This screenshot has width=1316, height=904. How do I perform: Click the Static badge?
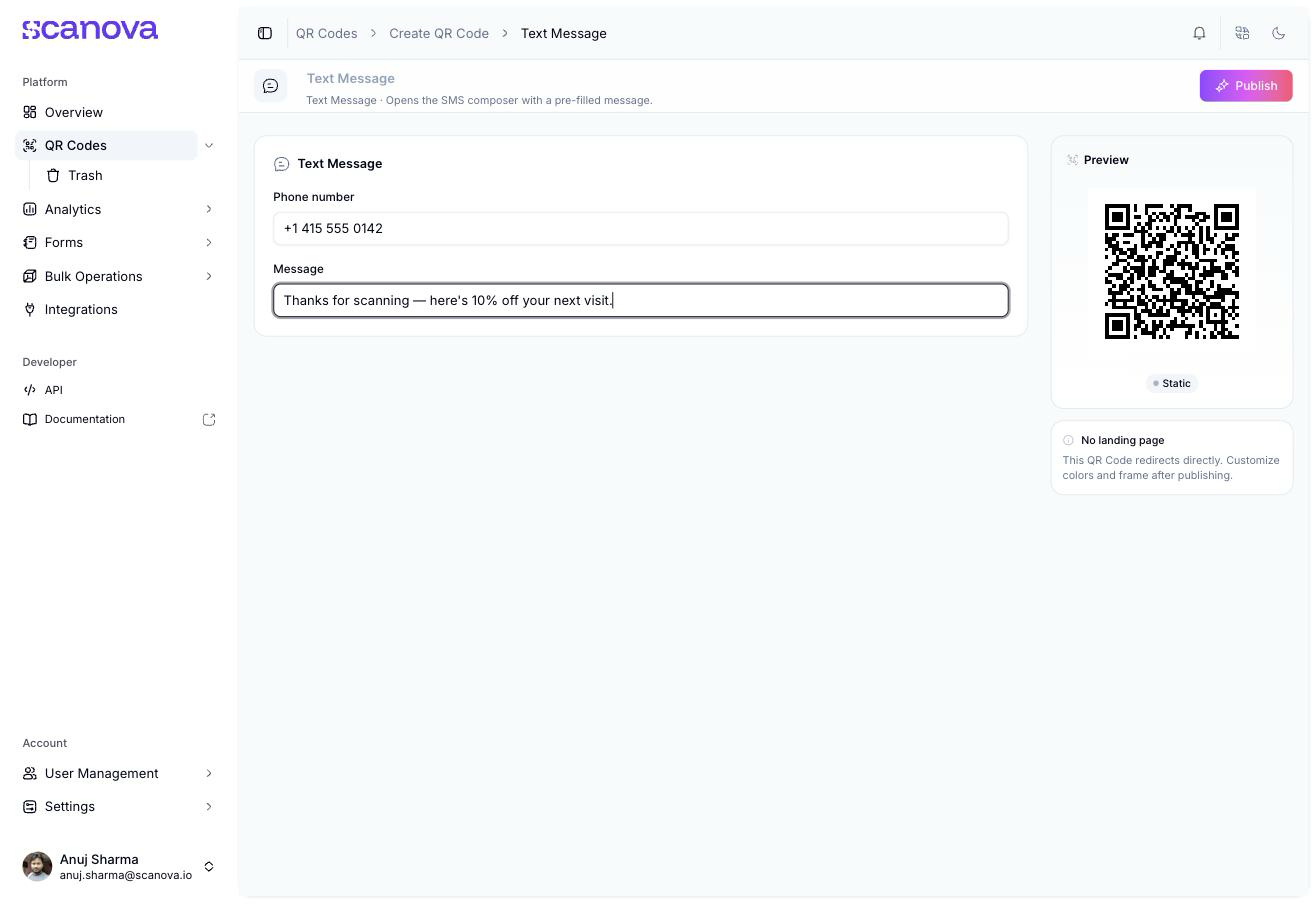pos(1172,383)
